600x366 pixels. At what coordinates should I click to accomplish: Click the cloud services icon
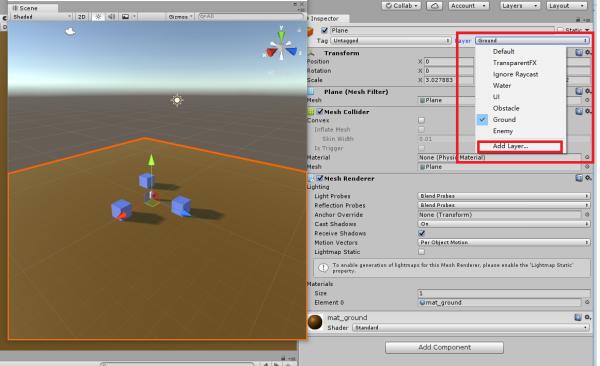pyautogui.click(x=434, y=6)
